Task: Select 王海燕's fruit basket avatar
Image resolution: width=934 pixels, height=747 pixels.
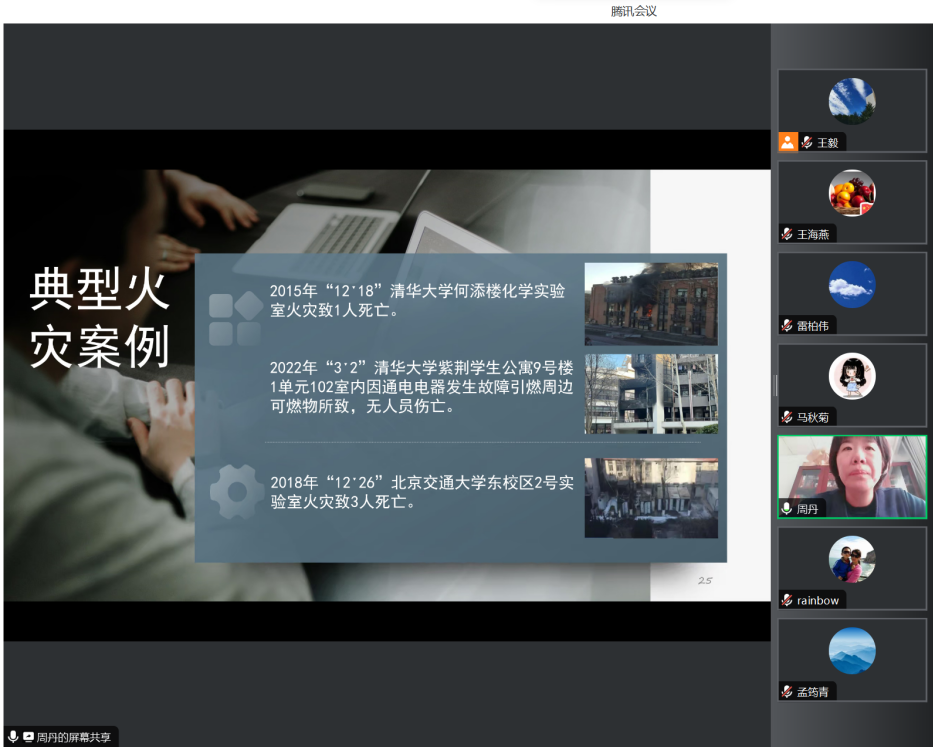Action: 852,193
